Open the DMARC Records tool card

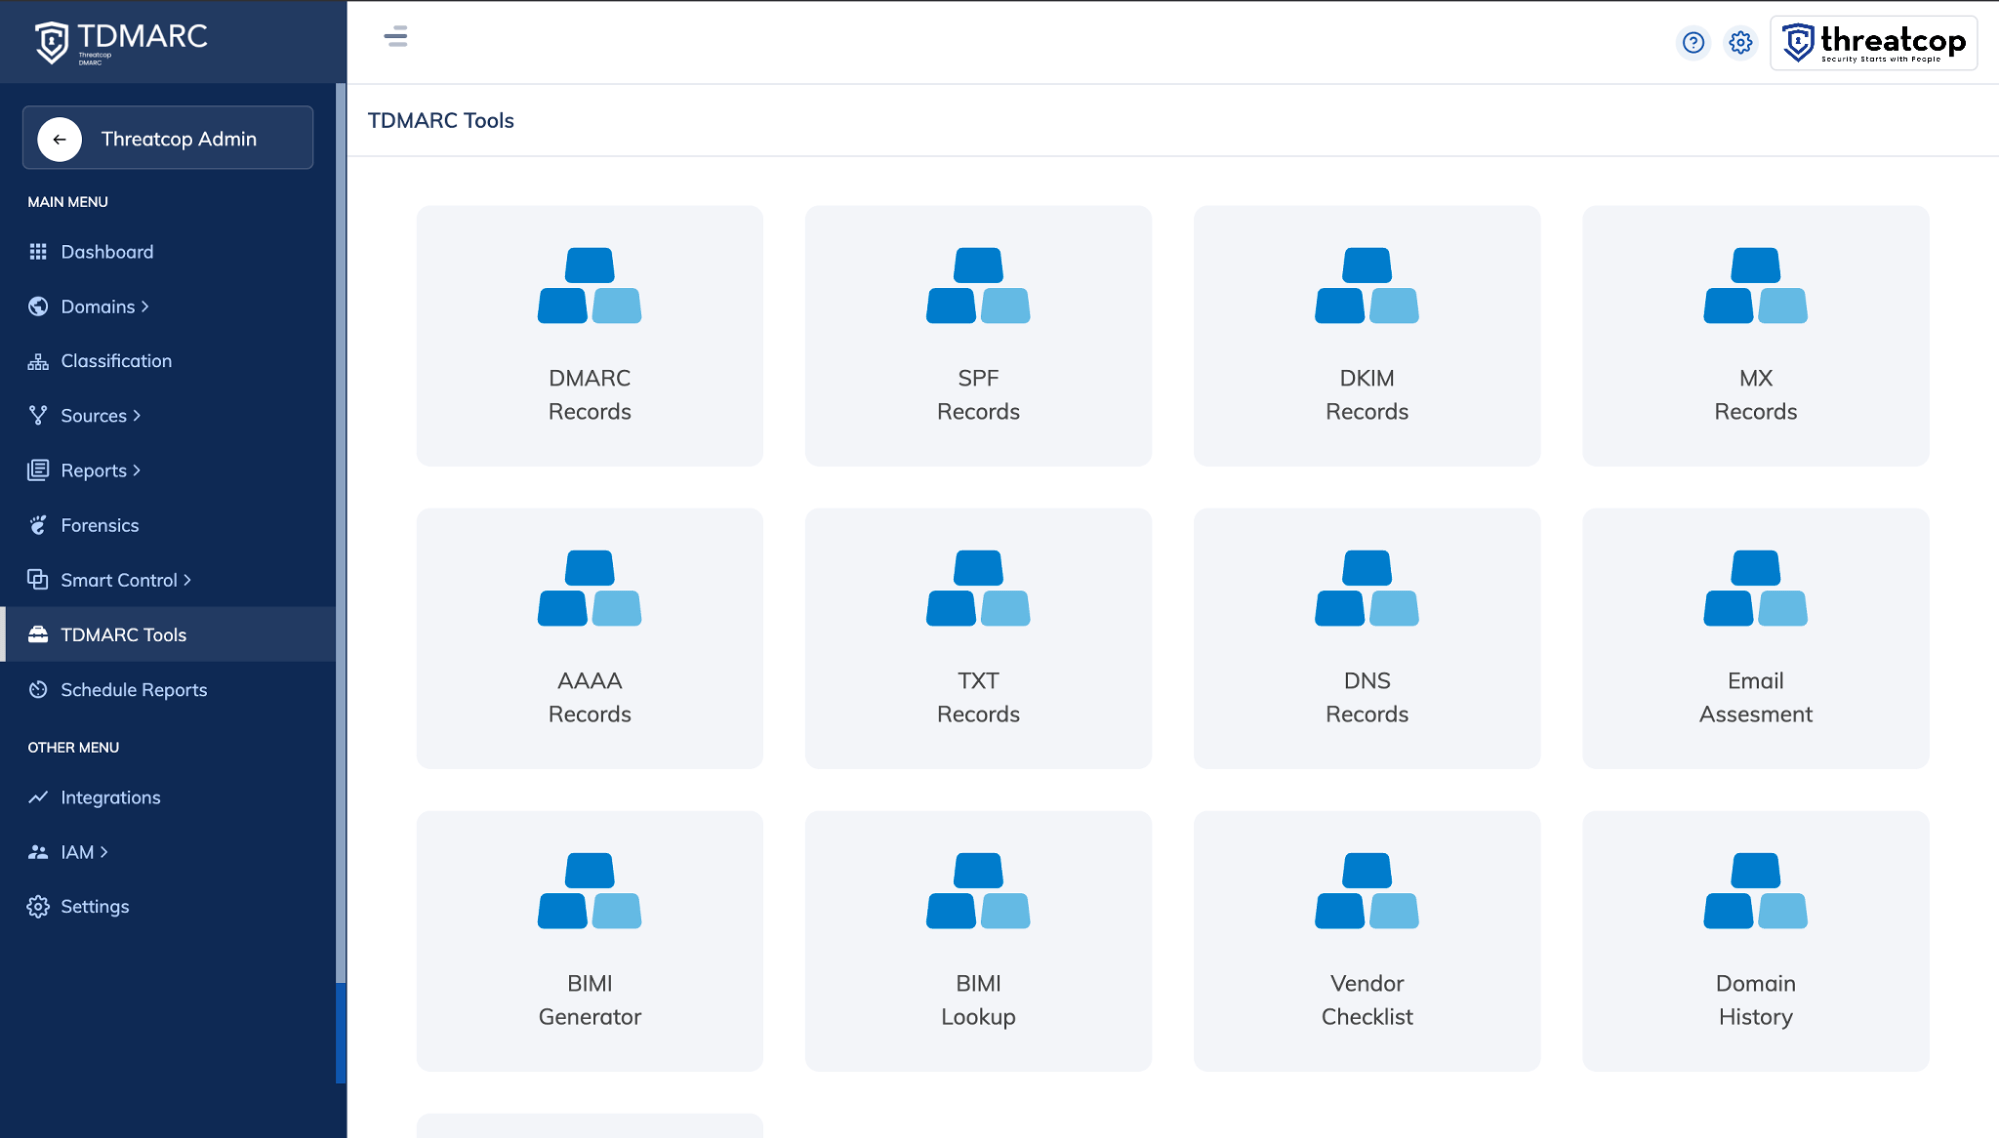pos(589,336)
